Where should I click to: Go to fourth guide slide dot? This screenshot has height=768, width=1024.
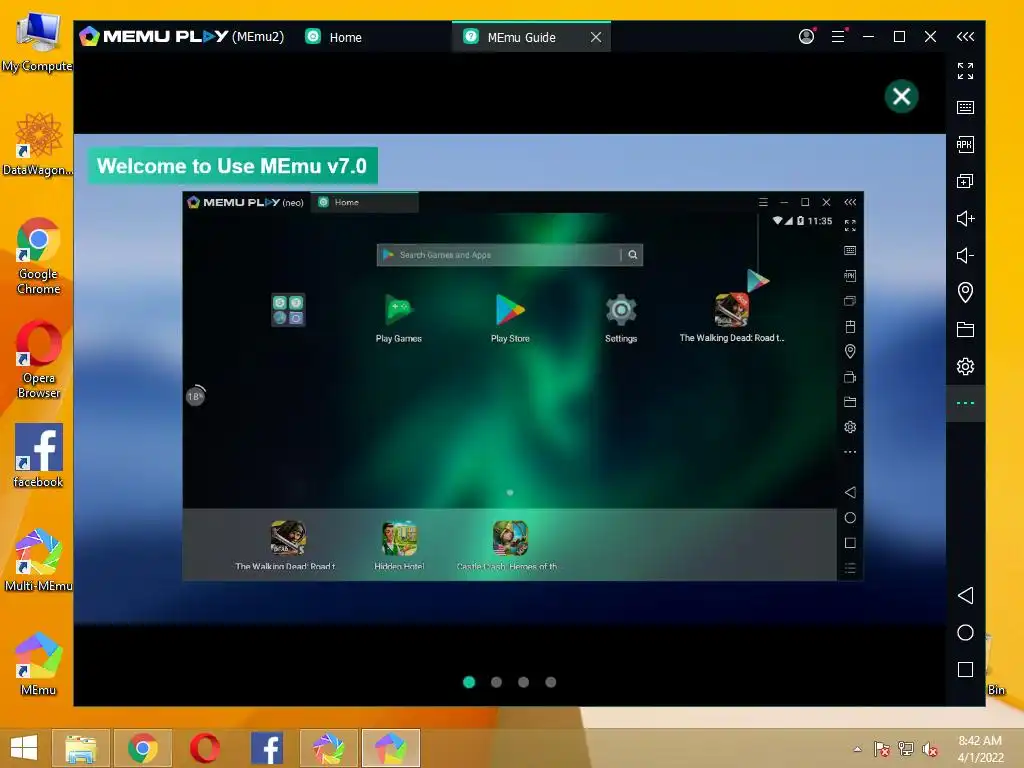click(x=551, y=682)
